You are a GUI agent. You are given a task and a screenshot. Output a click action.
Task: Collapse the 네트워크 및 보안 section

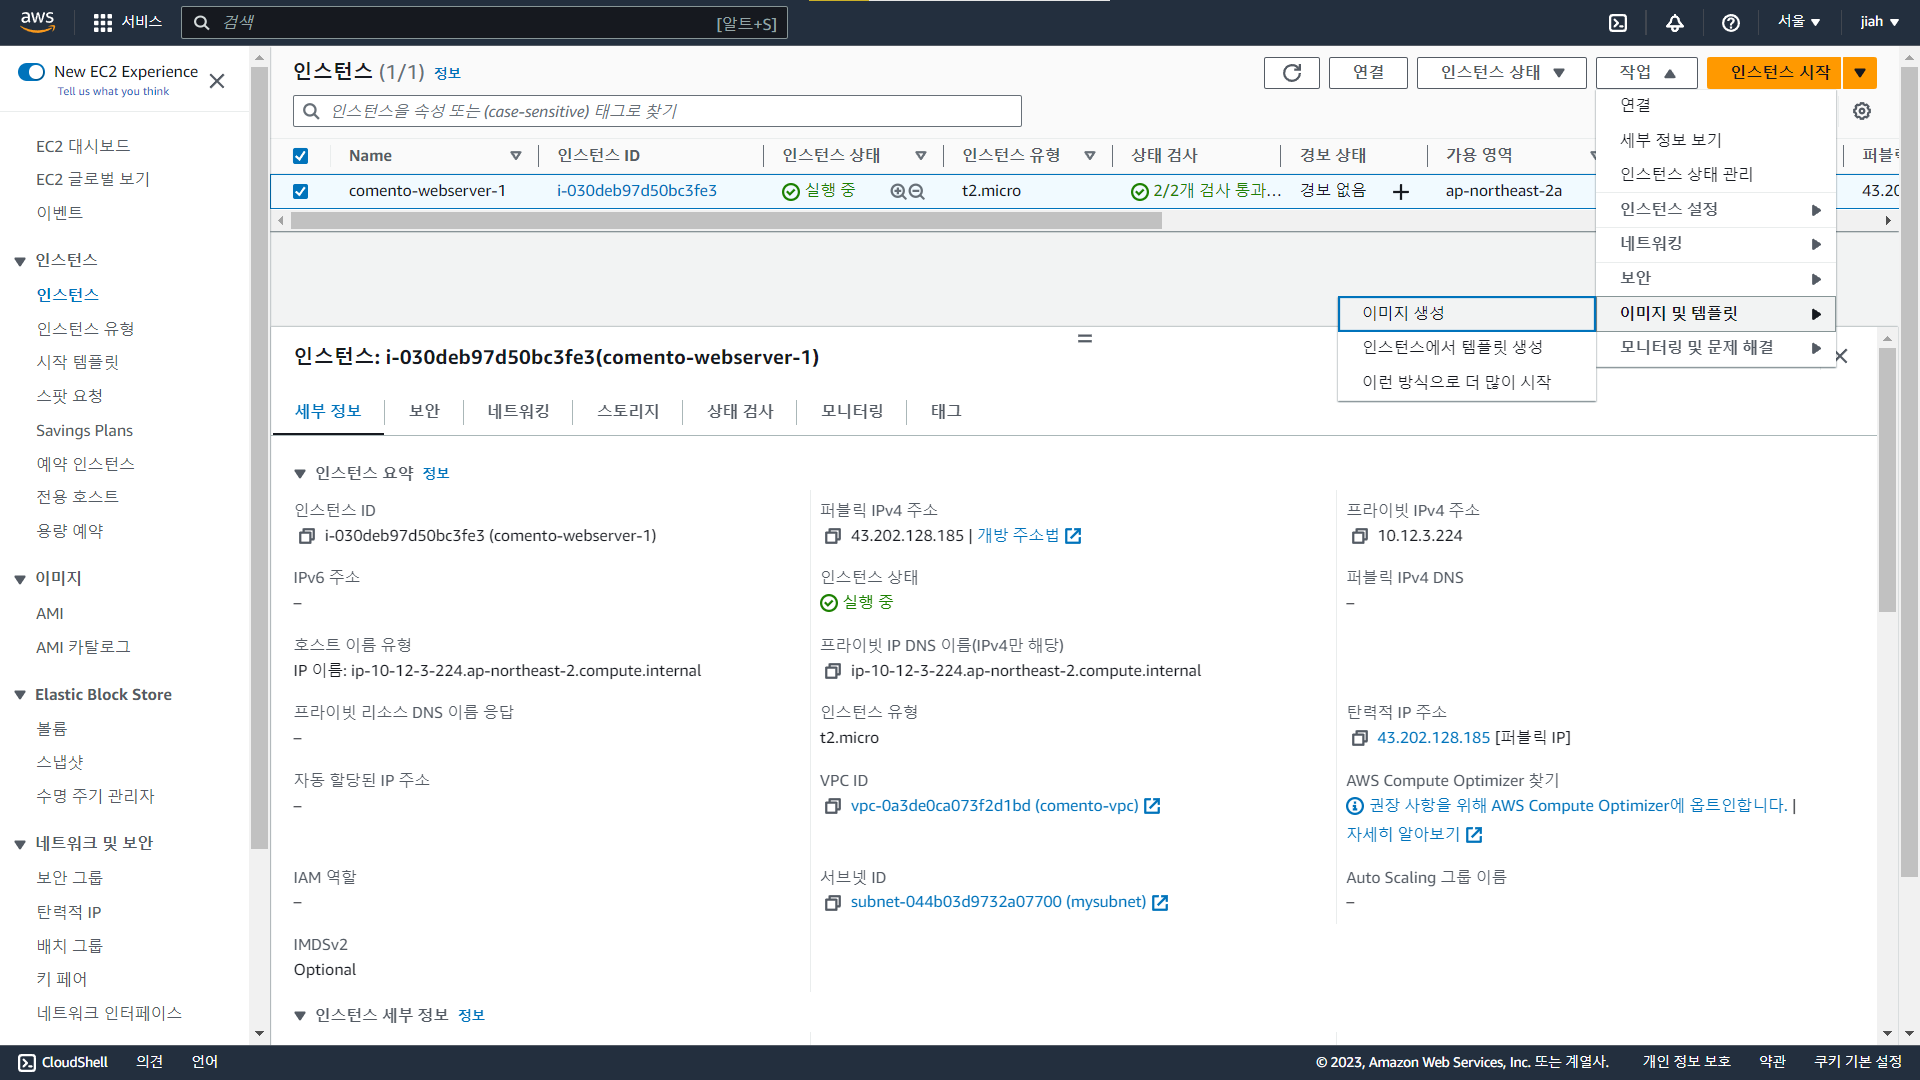tap(20, 844)
